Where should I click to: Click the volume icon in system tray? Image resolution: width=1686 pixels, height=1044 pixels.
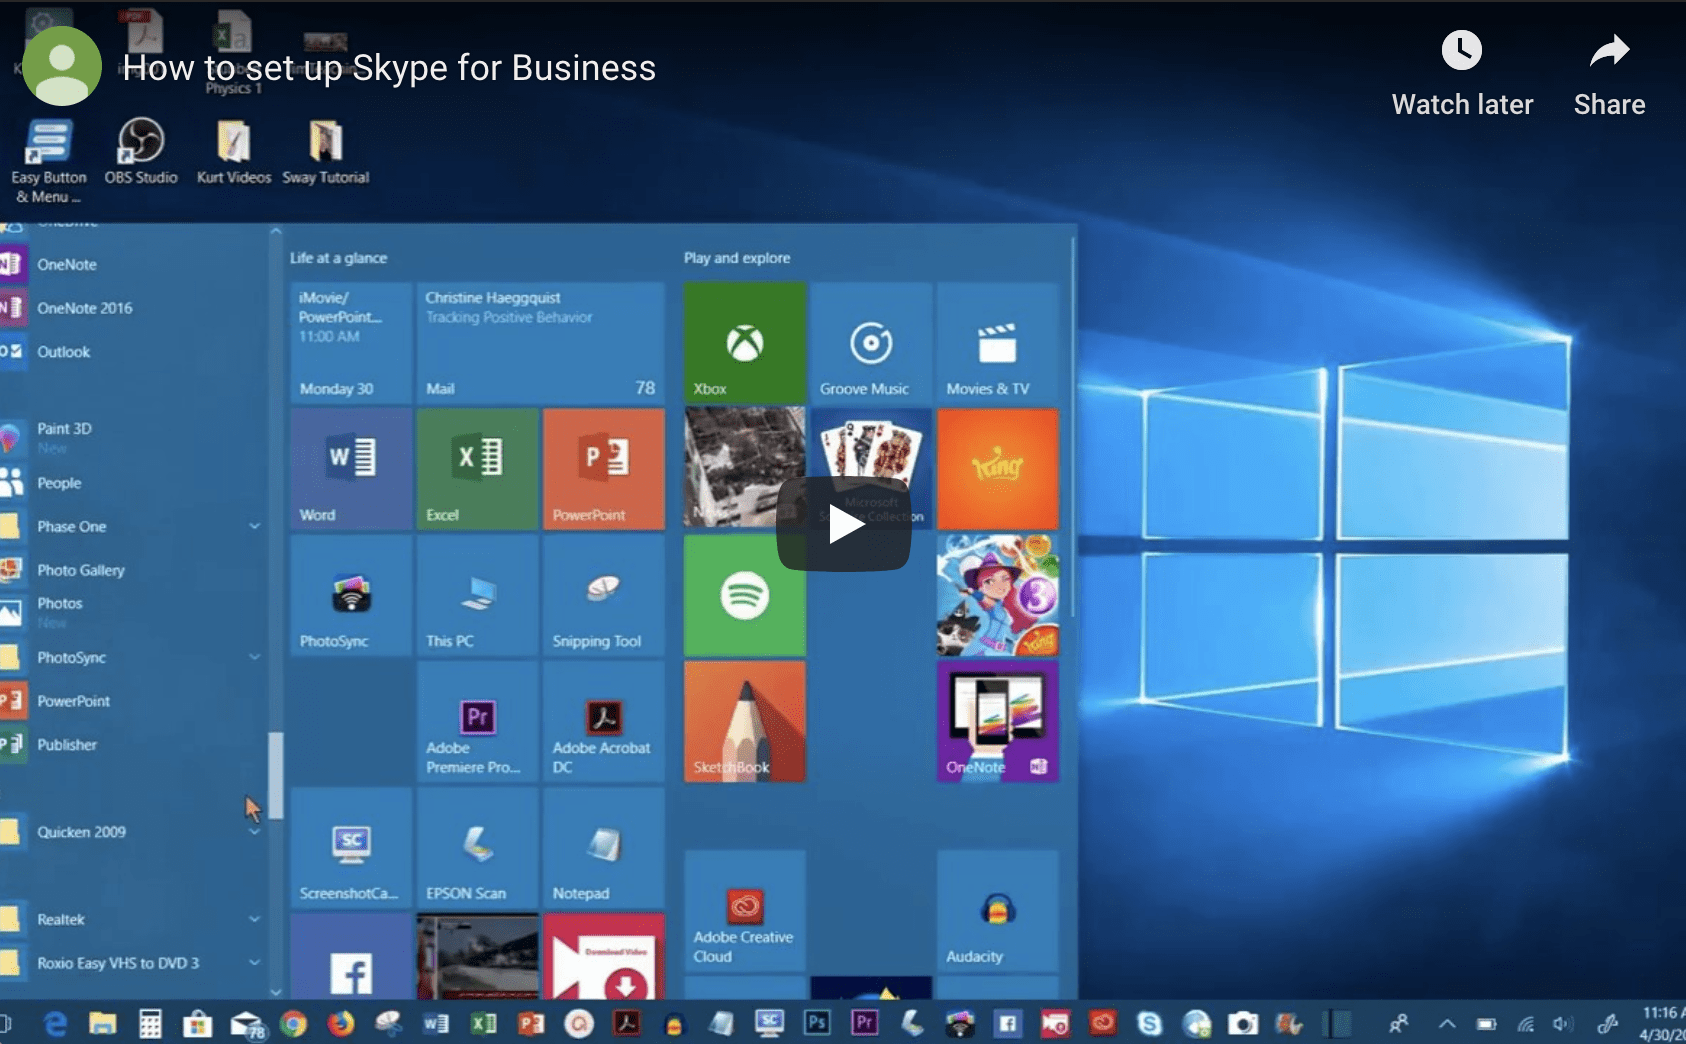point(1563,1023)
